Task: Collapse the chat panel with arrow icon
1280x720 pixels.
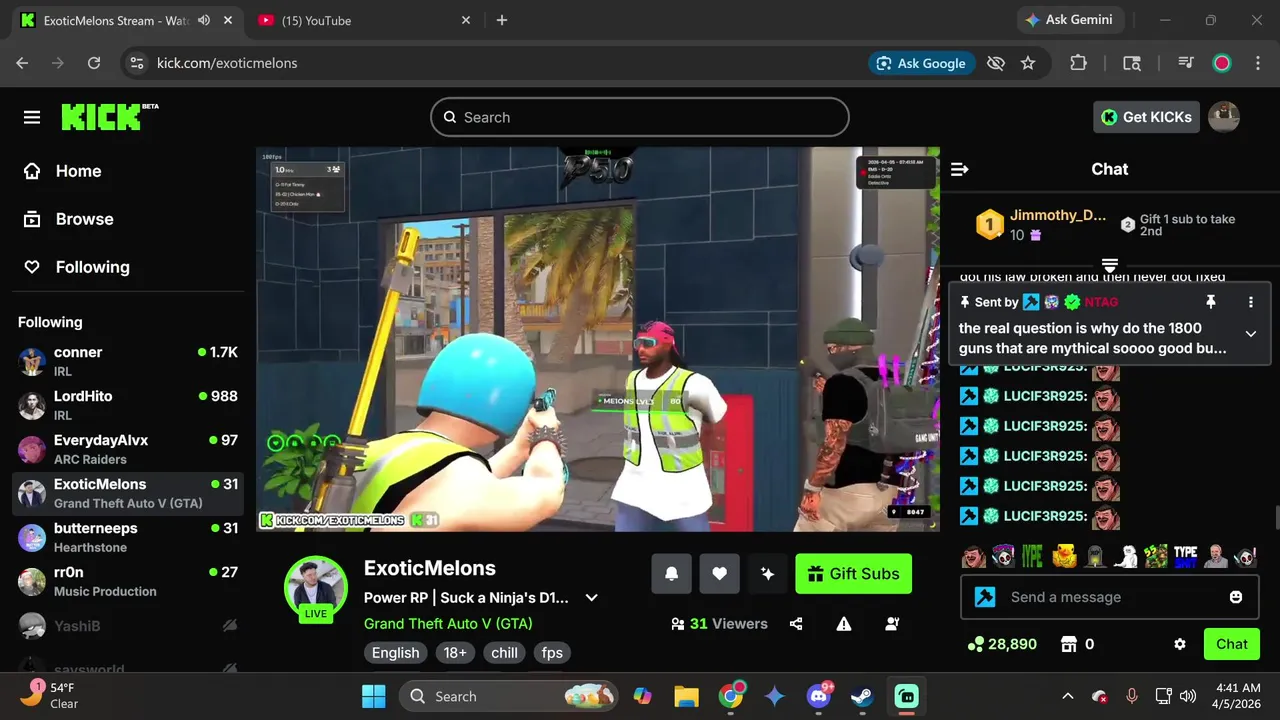Action: pyautogui.click(x=959, y=169)
